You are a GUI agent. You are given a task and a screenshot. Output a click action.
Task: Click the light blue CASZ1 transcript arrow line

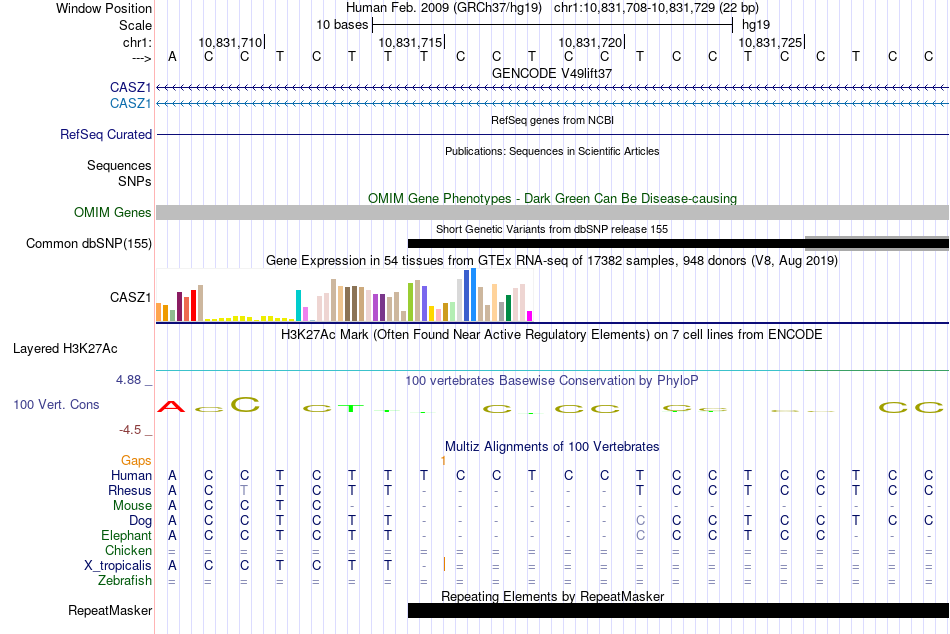pyautogui.click(x=552, y=104)
